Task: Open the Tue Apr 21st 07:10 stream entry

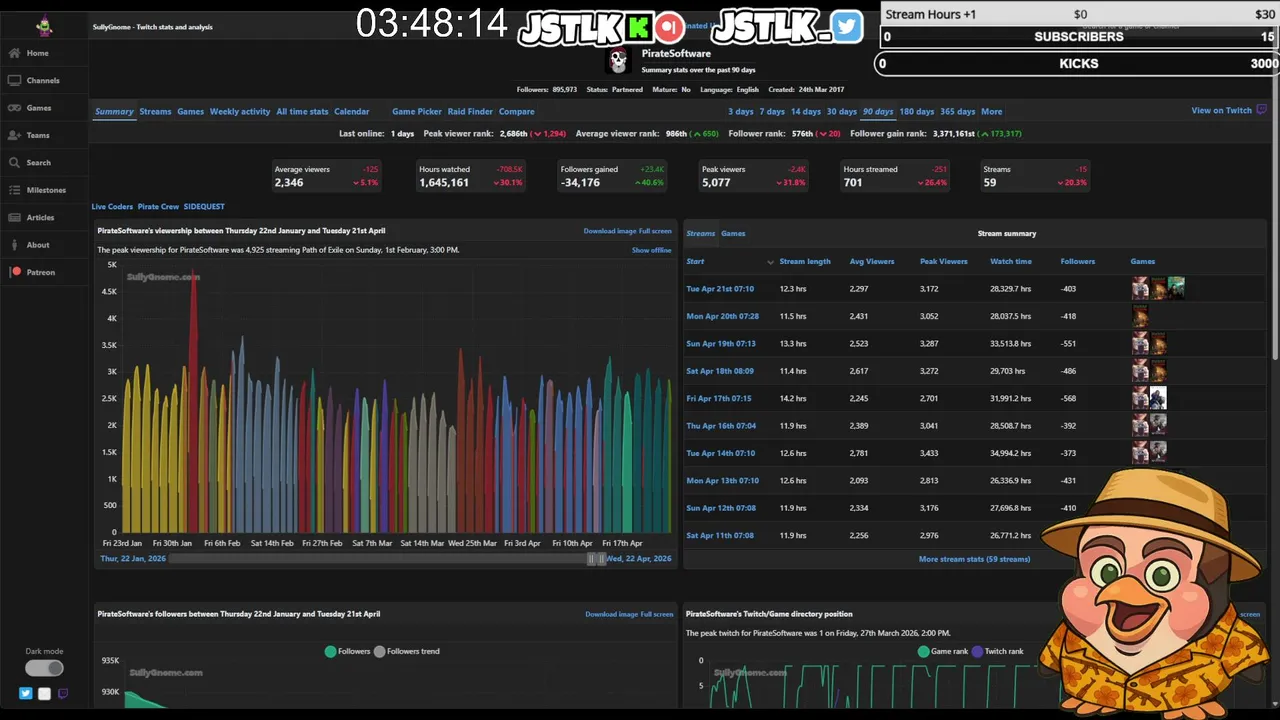Action: coord(720,289)
